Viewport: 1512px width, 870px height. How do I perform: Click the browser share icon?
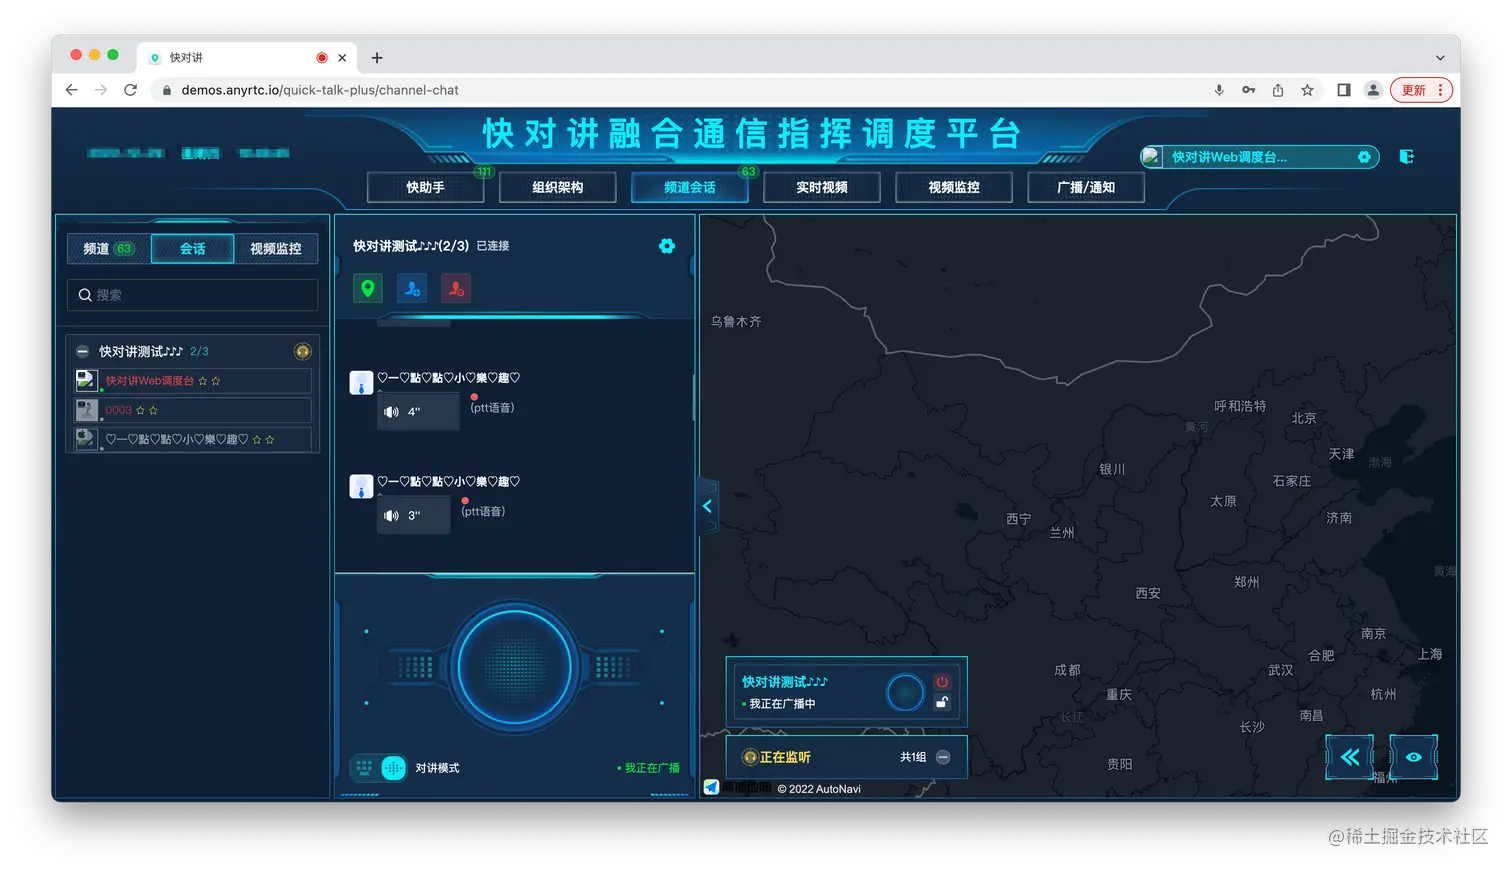pyautogui.click(x=1278, y=90)
